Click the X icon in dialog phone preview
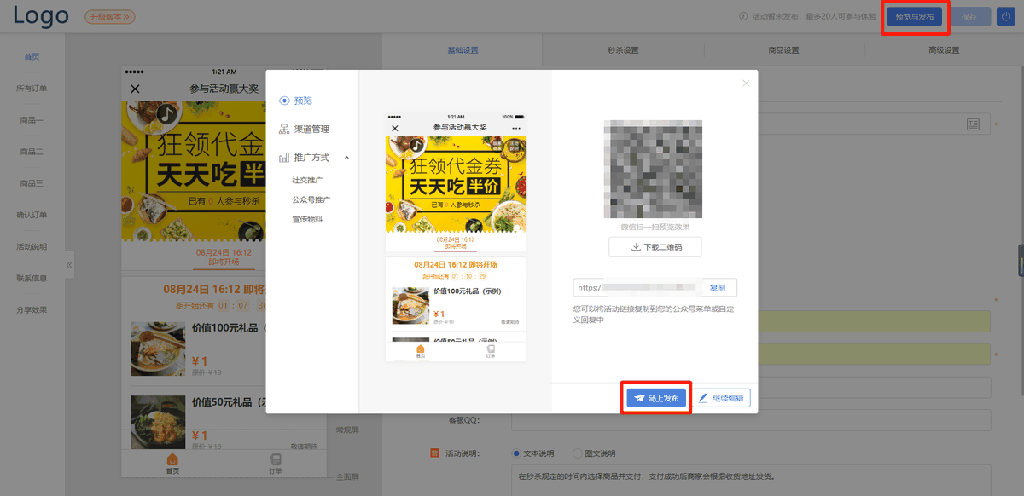1024x496 pixels. 394,128
